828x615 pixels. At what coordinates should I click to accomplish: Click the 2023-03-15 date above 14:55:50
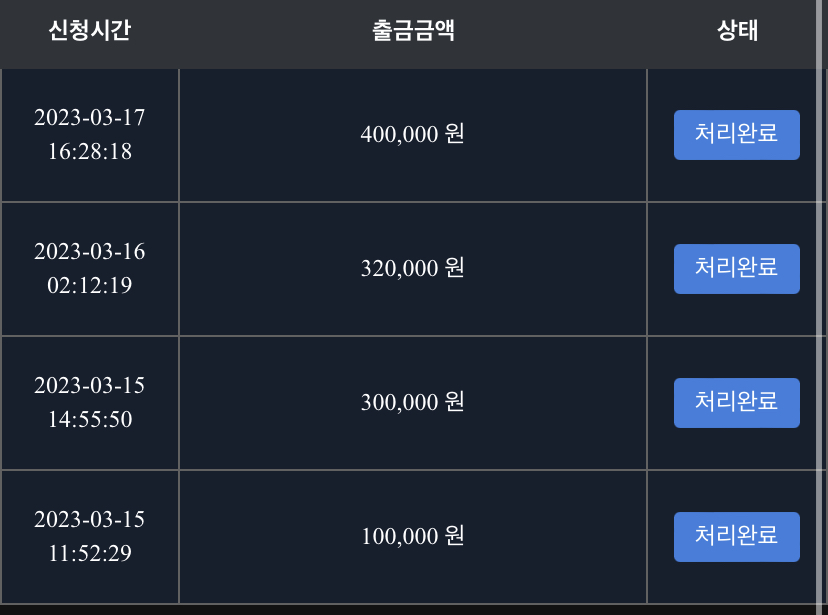90,385
